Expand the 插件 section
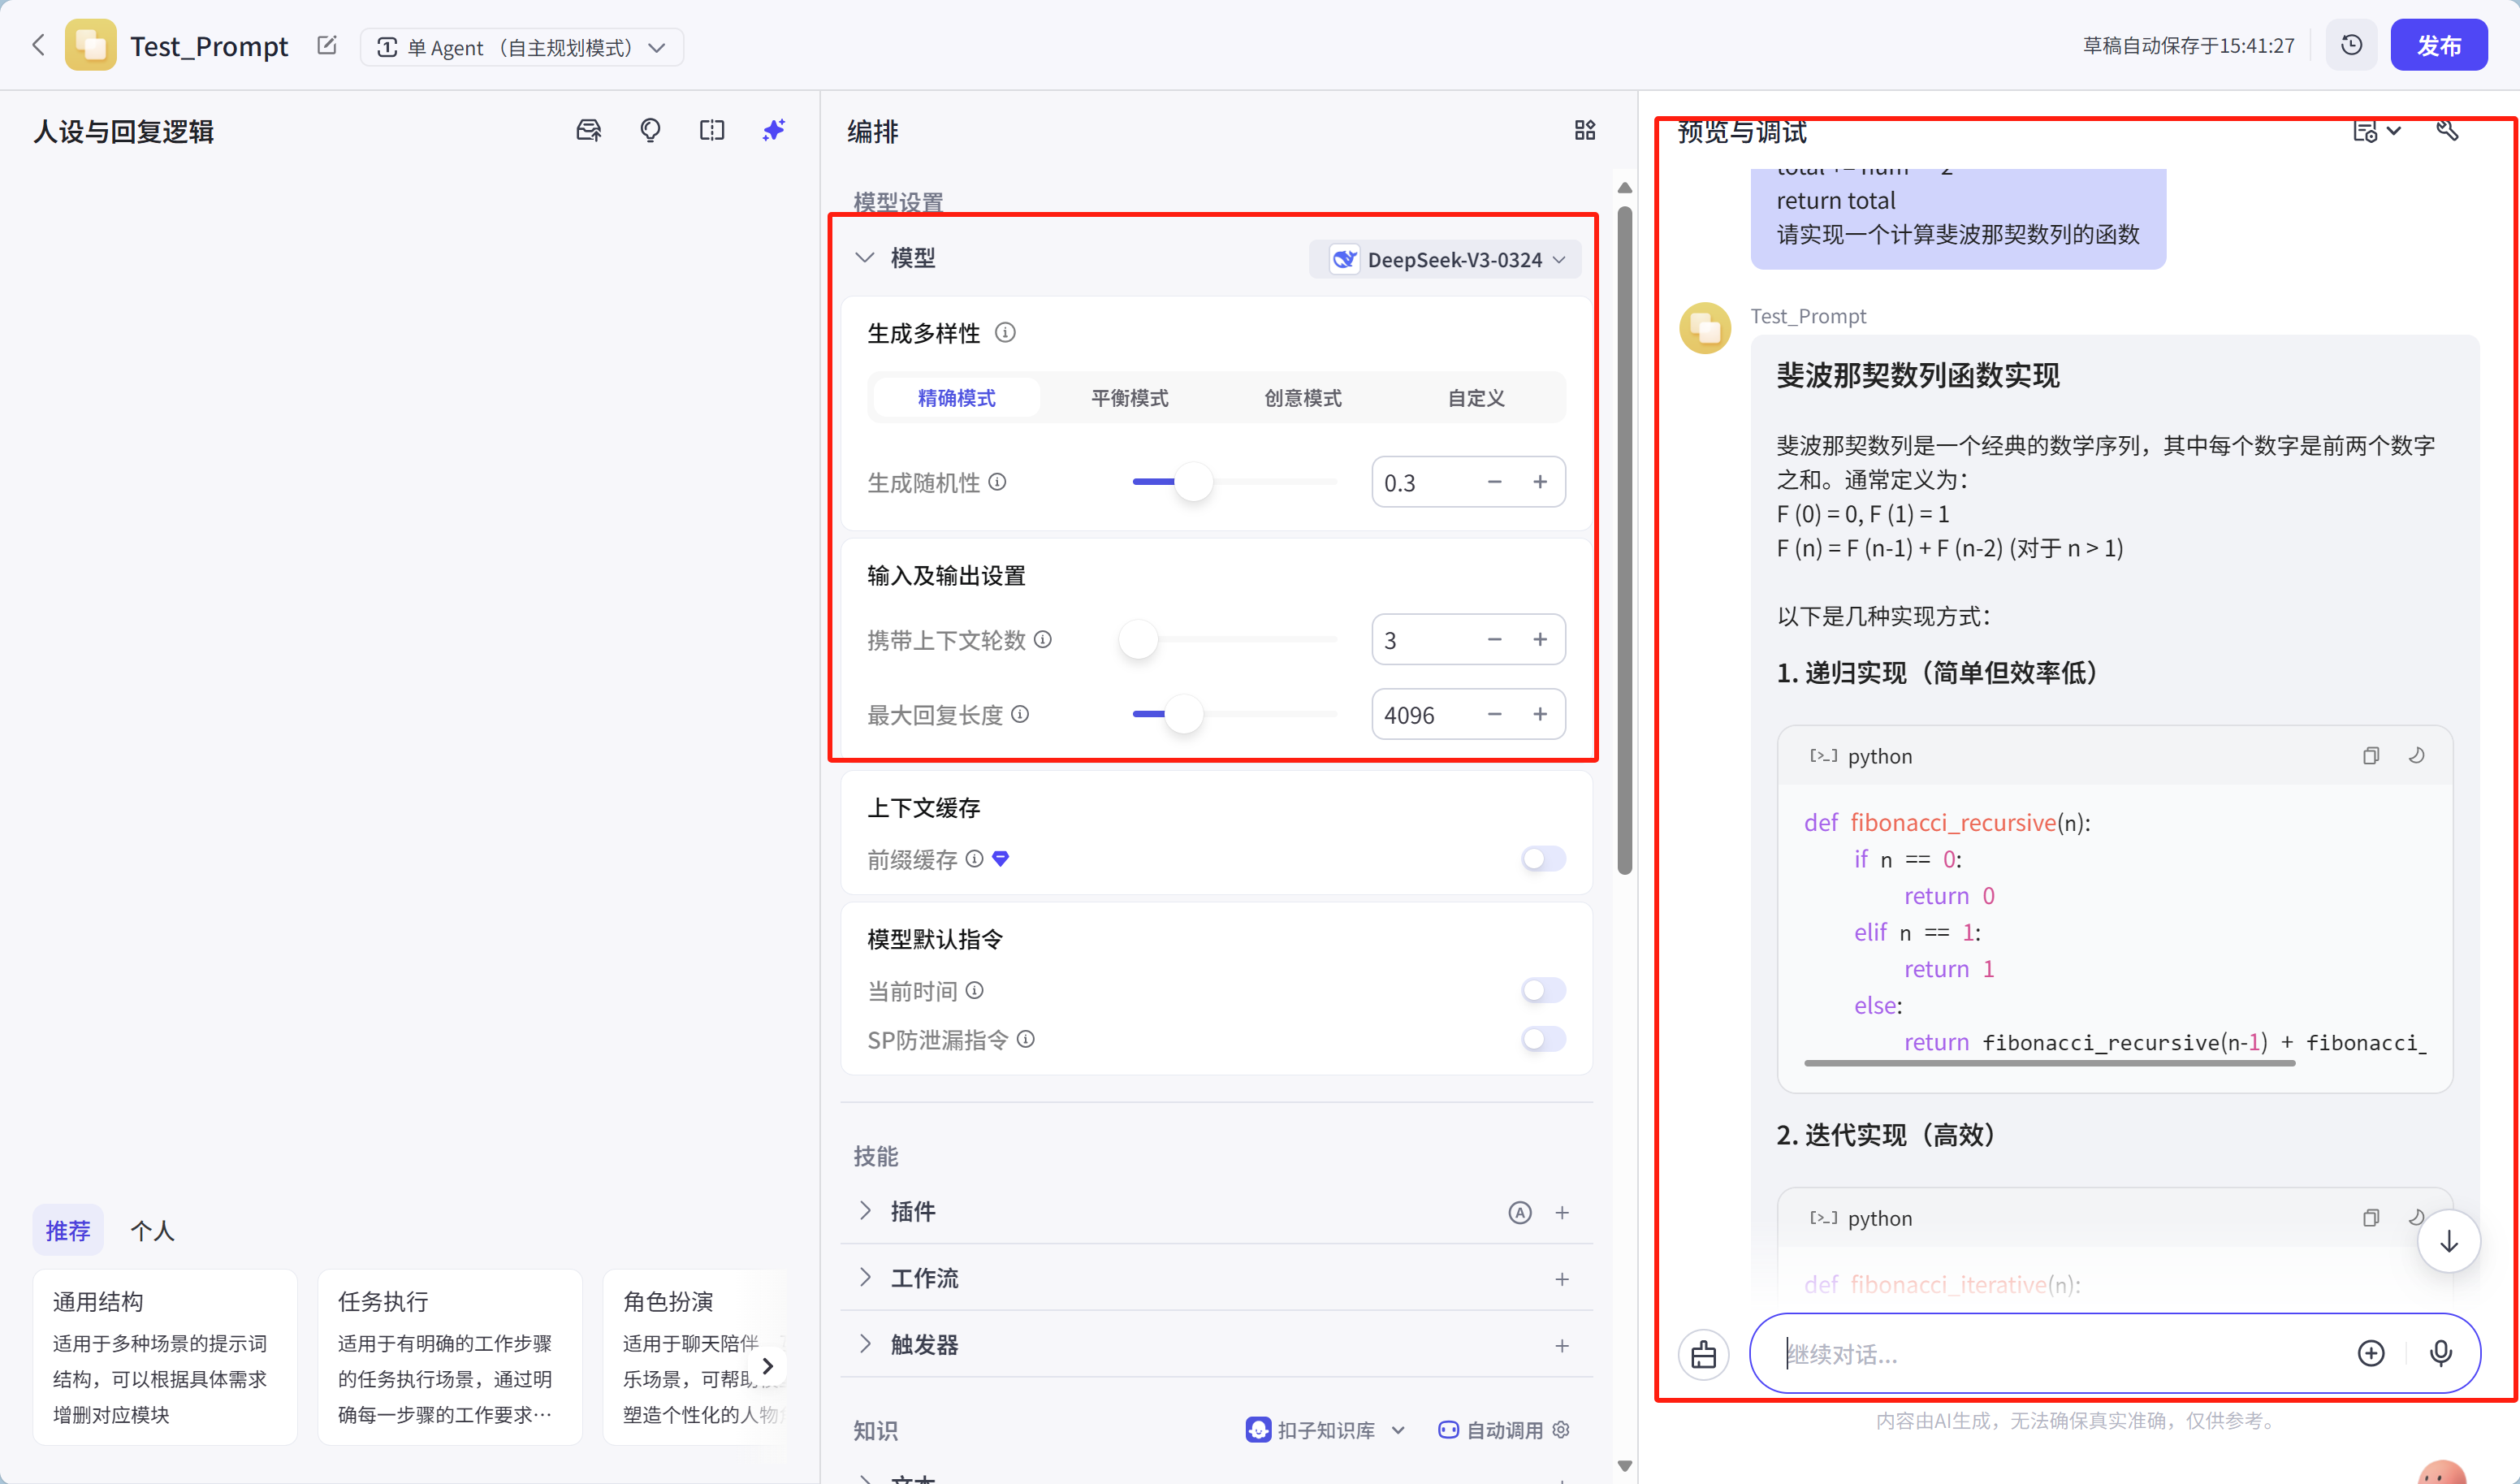2520x1484 pixels. coord(864,1211)
